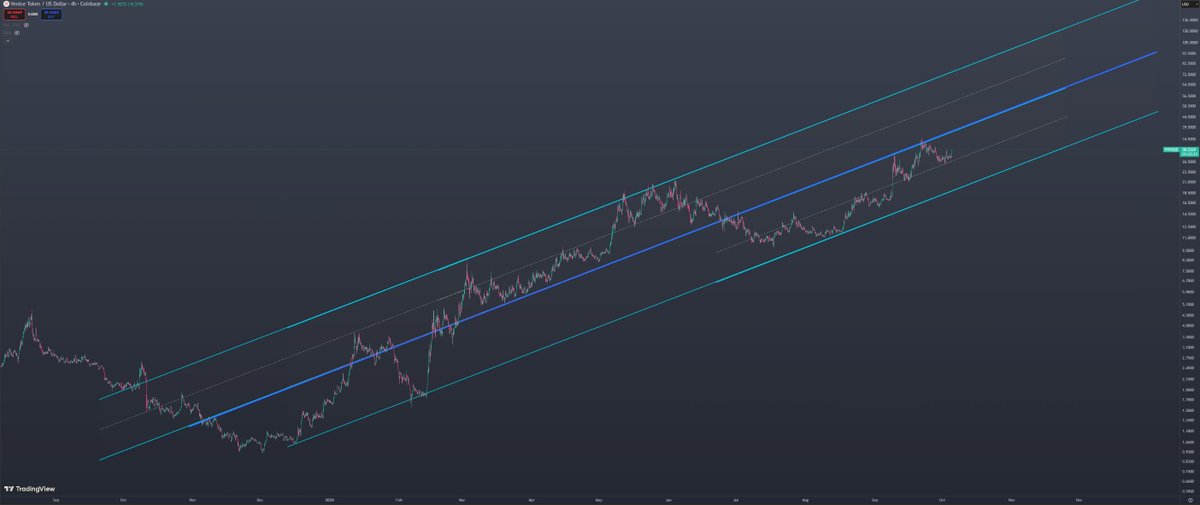Toggle the first indicator's visibility eye
The width and height of the screenshot is (1200, 505).
[26, 25]
